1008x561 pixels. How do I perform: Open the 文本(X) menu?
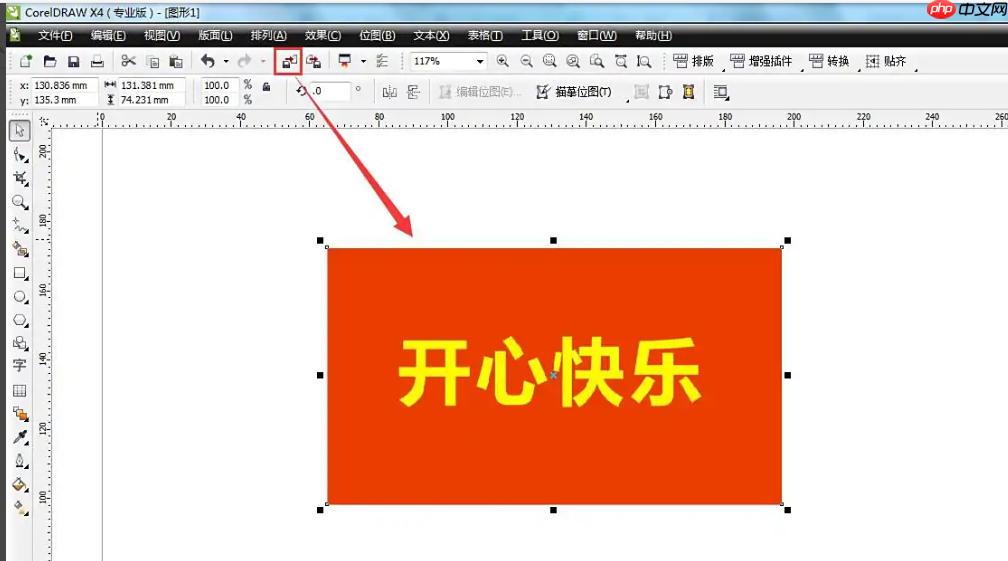[431, 35]
